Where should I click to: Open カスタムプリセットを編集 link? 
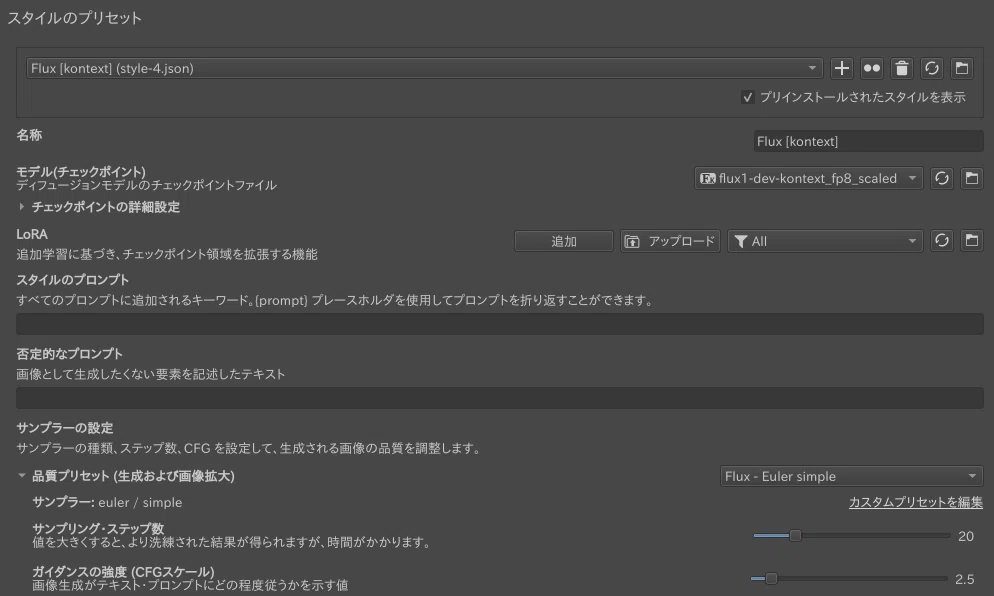915,502
